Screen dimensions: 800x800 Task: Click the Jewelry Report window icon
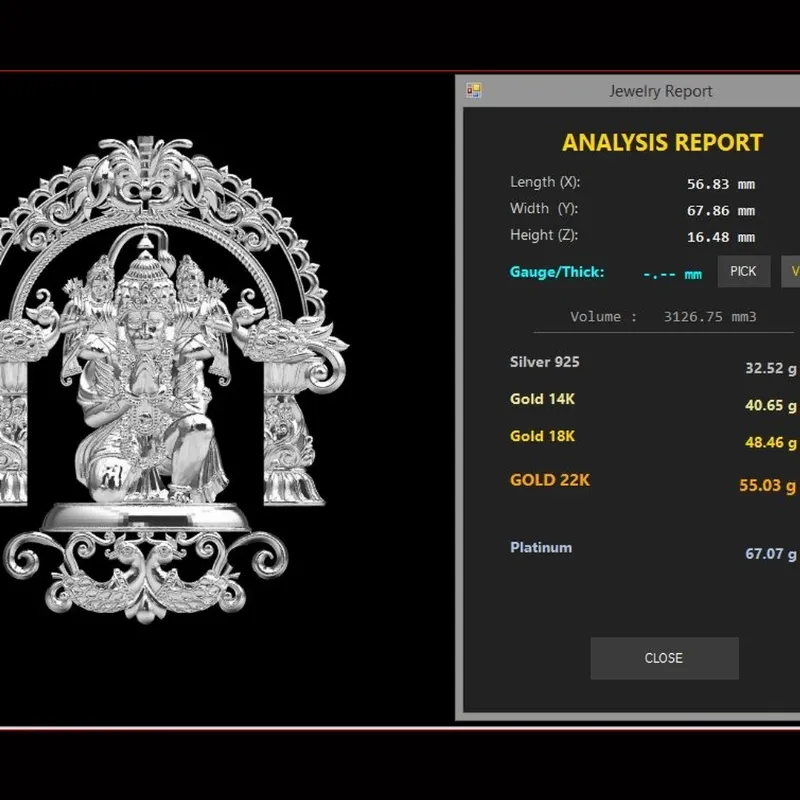click(473, 91)
